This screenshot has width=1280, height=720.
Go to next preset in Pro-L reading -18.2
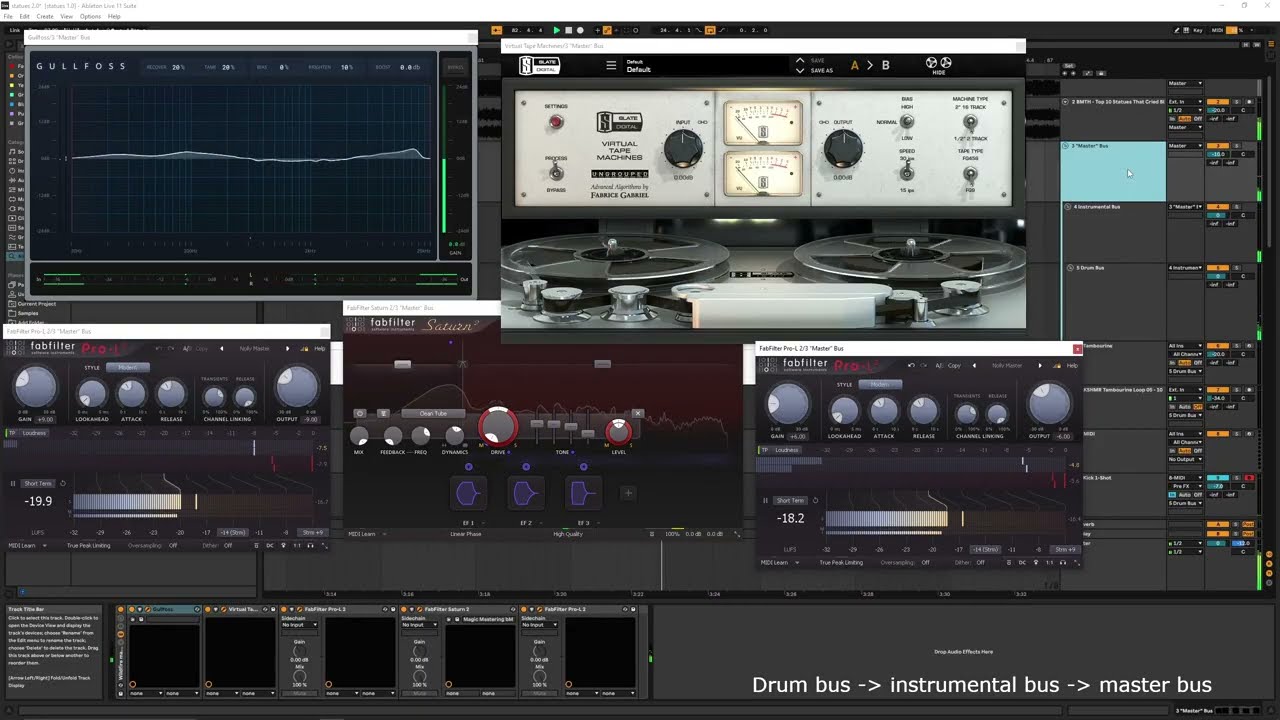point(1040,365)
